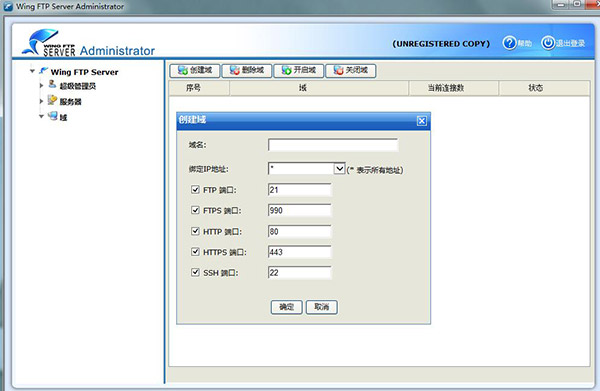Click the HTTP port field showing 80
Viewport: 600px width, 391px height.
(x=300, y=231)
